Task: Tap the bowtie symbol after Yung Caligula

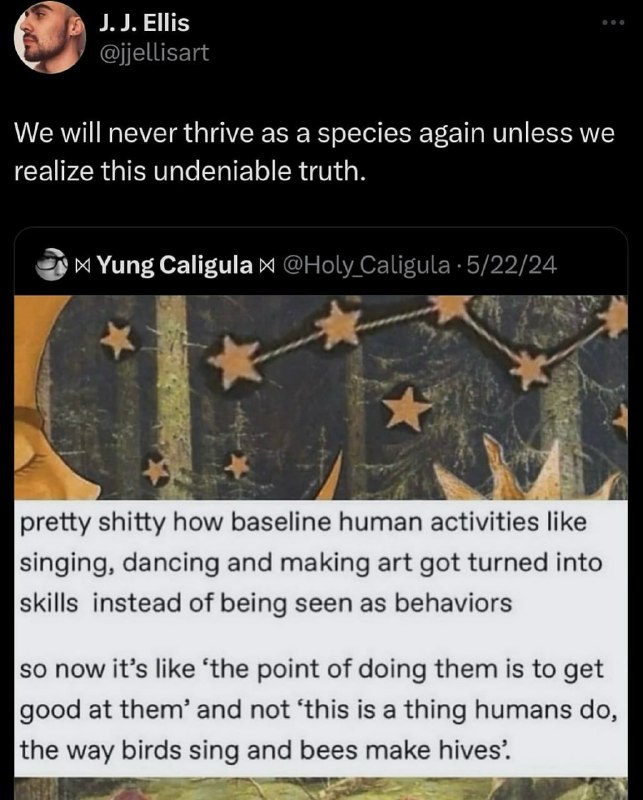Action: [x=265, y=265]
